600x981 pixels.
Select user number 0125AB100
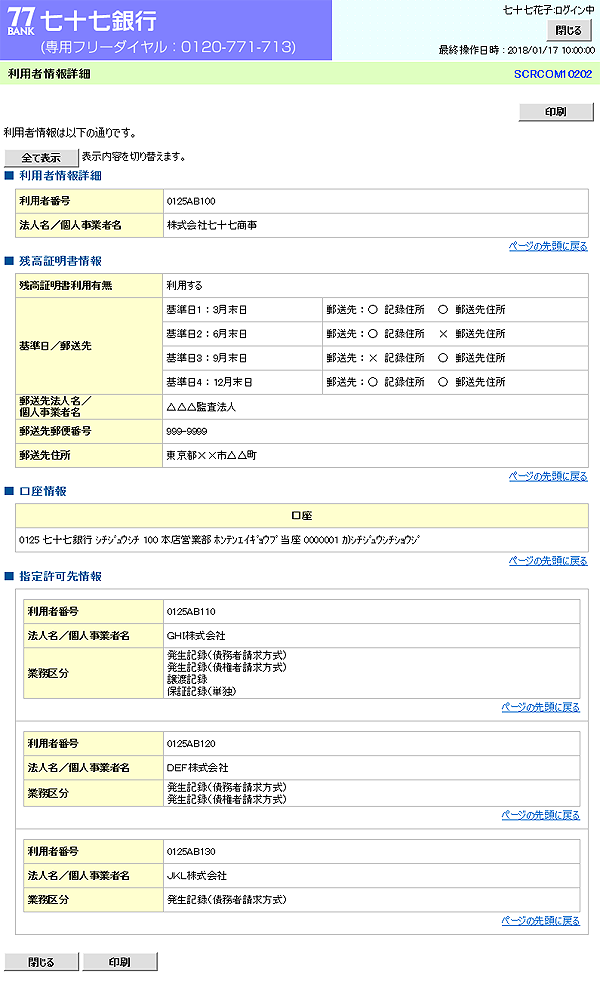click(191, 201)
